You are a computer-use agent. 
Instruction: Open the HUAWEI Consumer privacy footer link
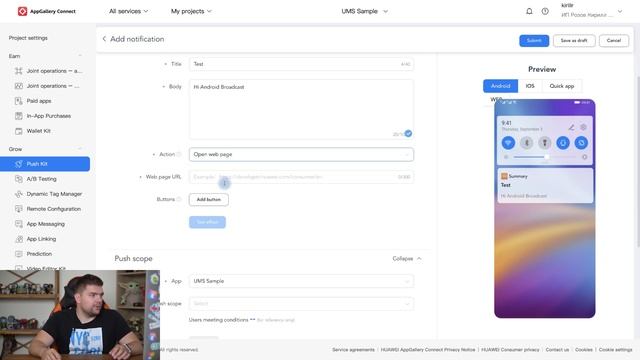point(510,350)
